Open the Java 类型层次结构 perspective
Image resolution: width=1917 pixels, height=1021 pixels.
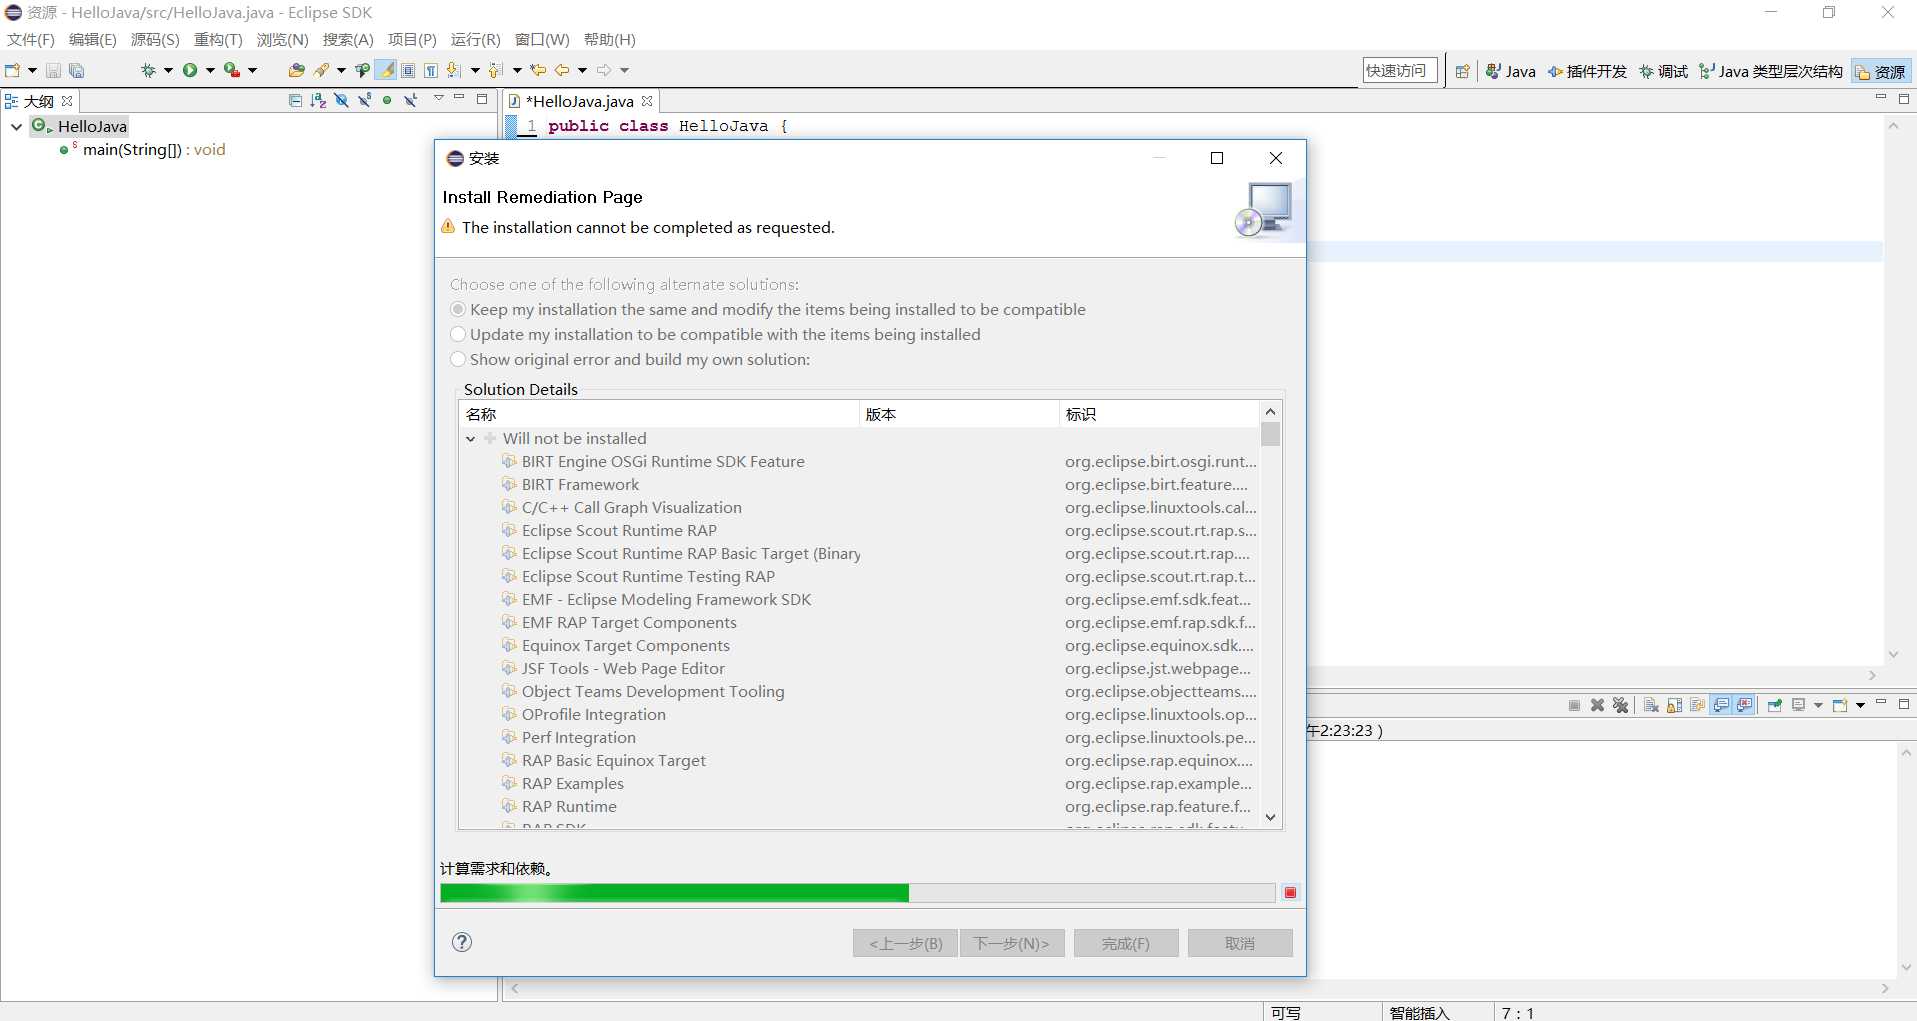click(x=1770, y=71)
